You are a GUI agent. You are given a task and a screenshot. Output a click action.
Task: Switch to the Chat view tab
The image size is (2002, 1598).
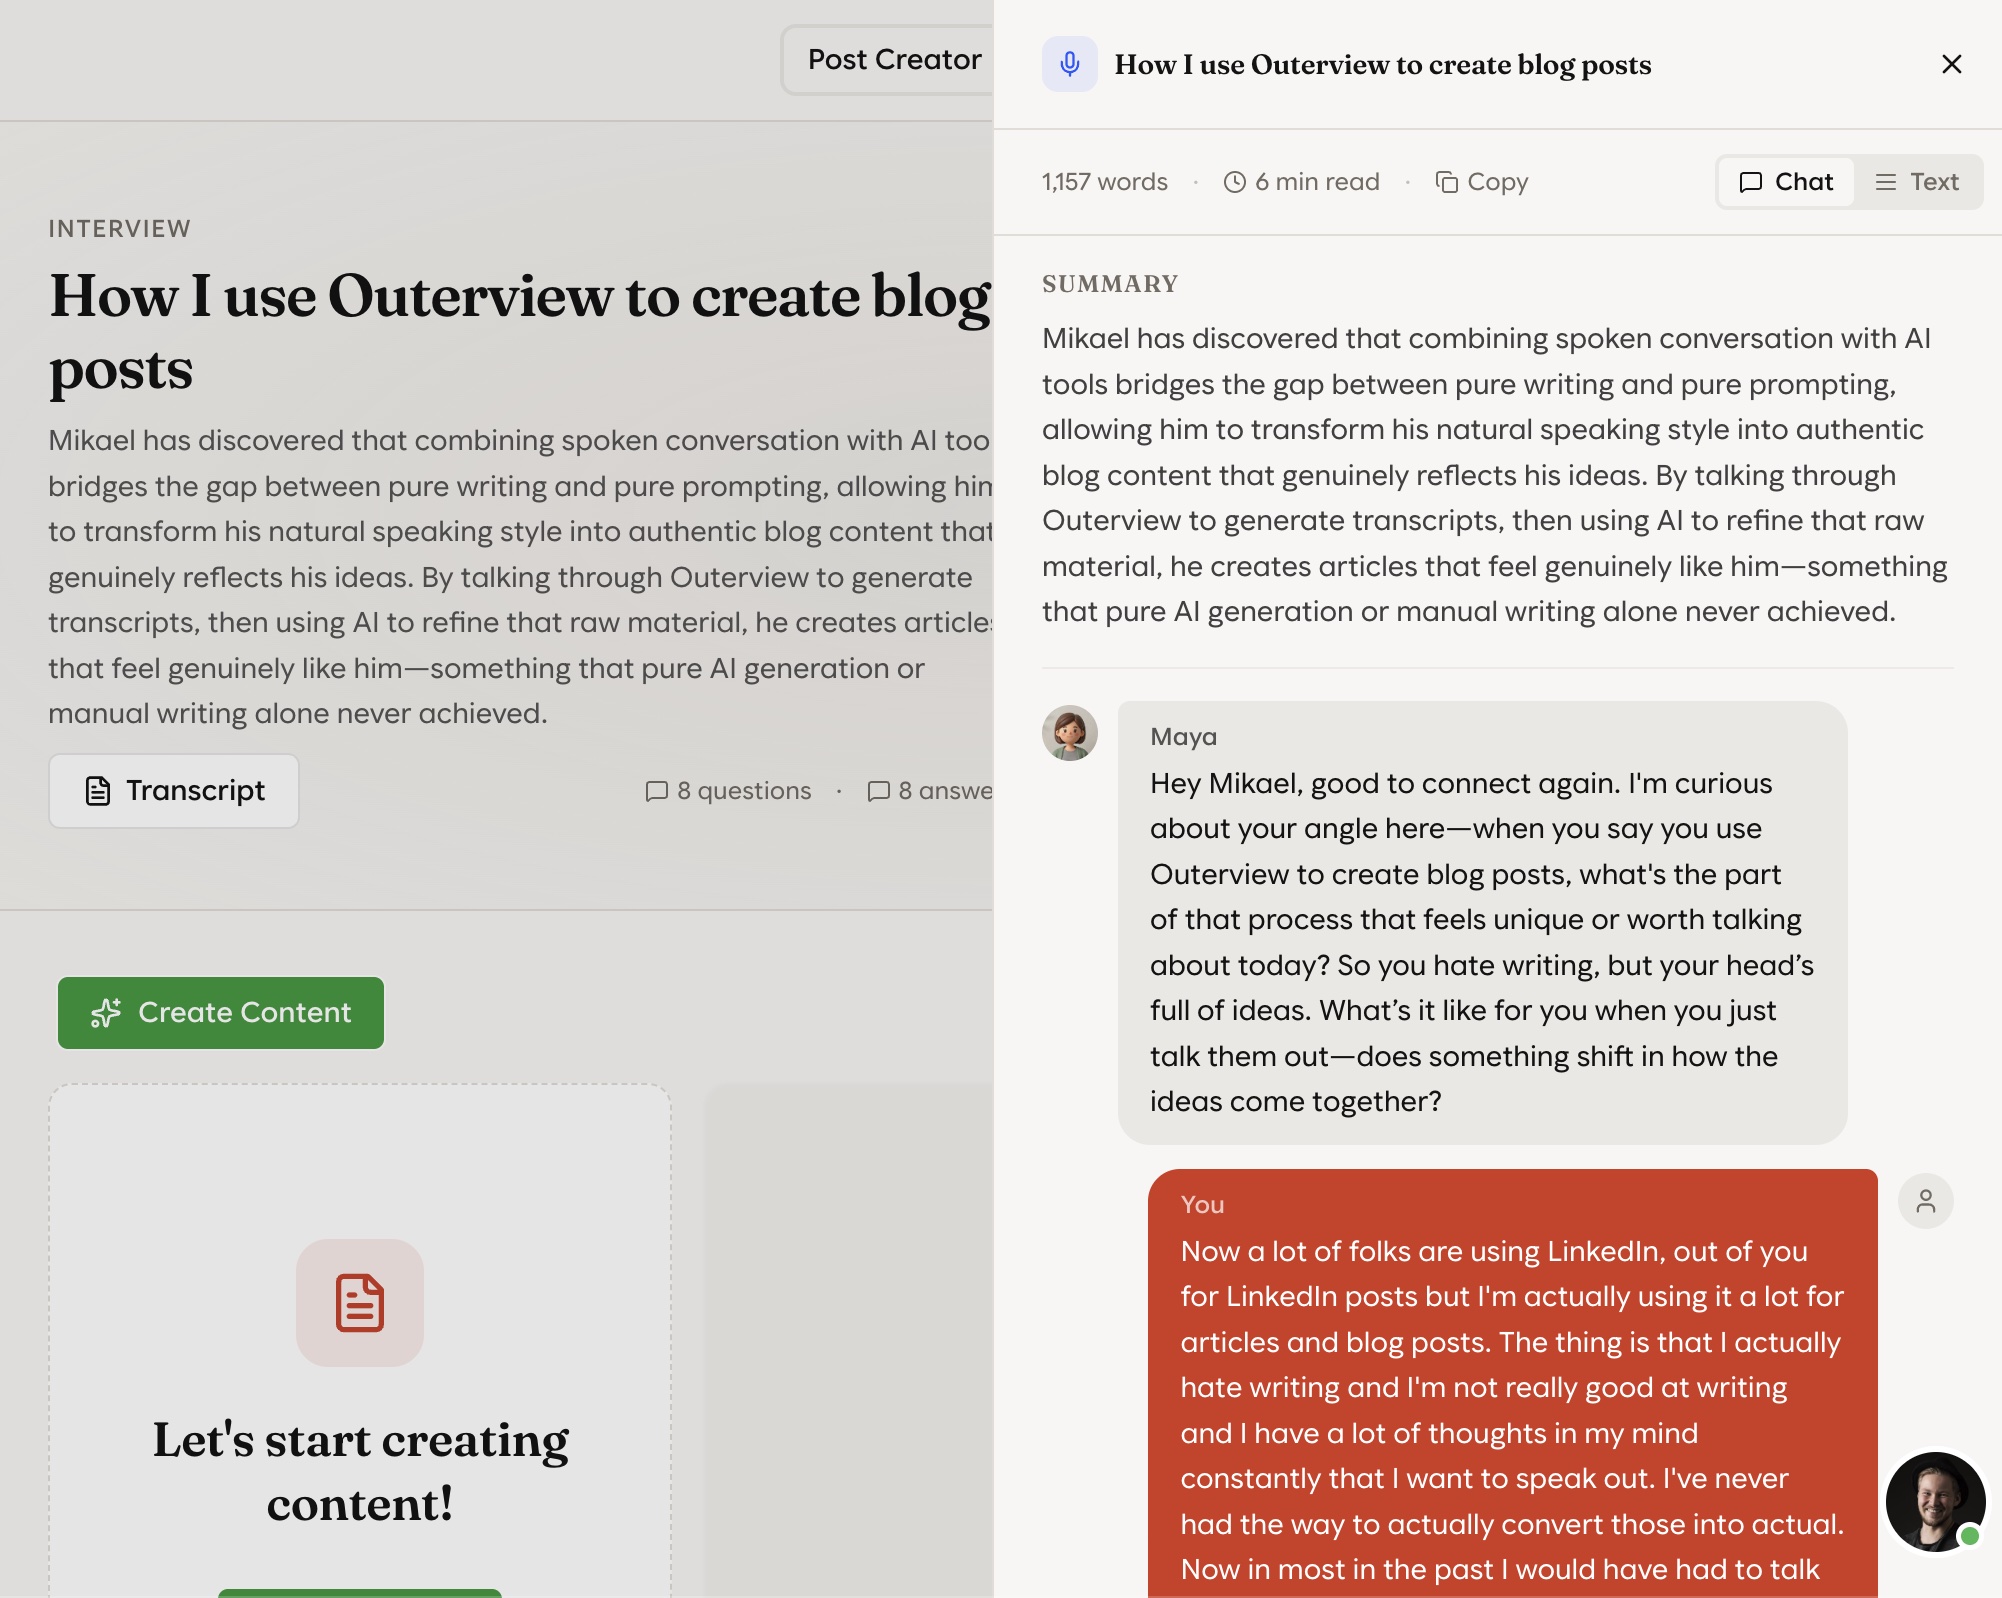(x=1786, y=182)
